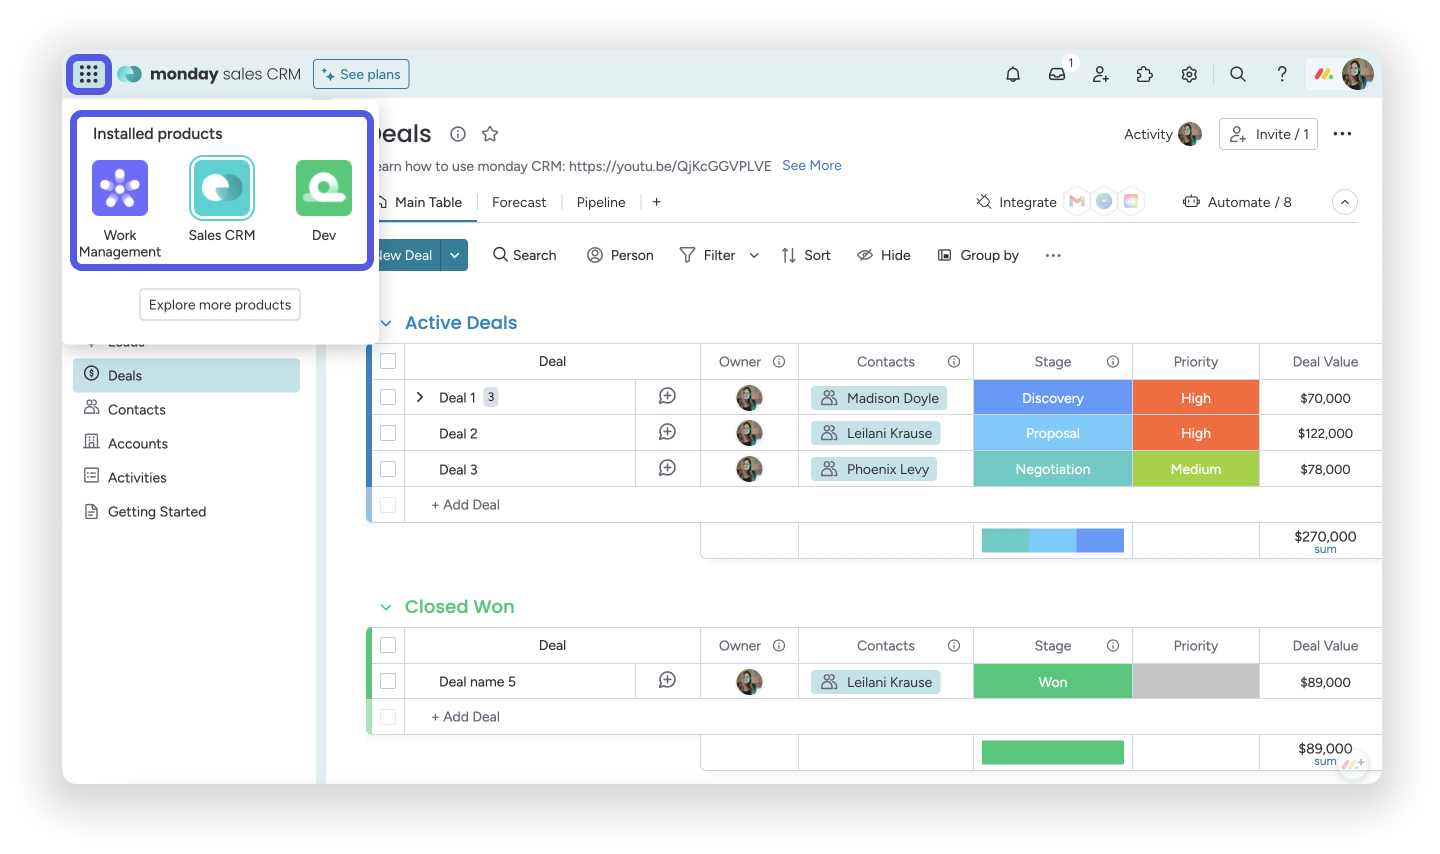Collapse the Closed Won group
The image size is (1440, 854).
(386, 607)
